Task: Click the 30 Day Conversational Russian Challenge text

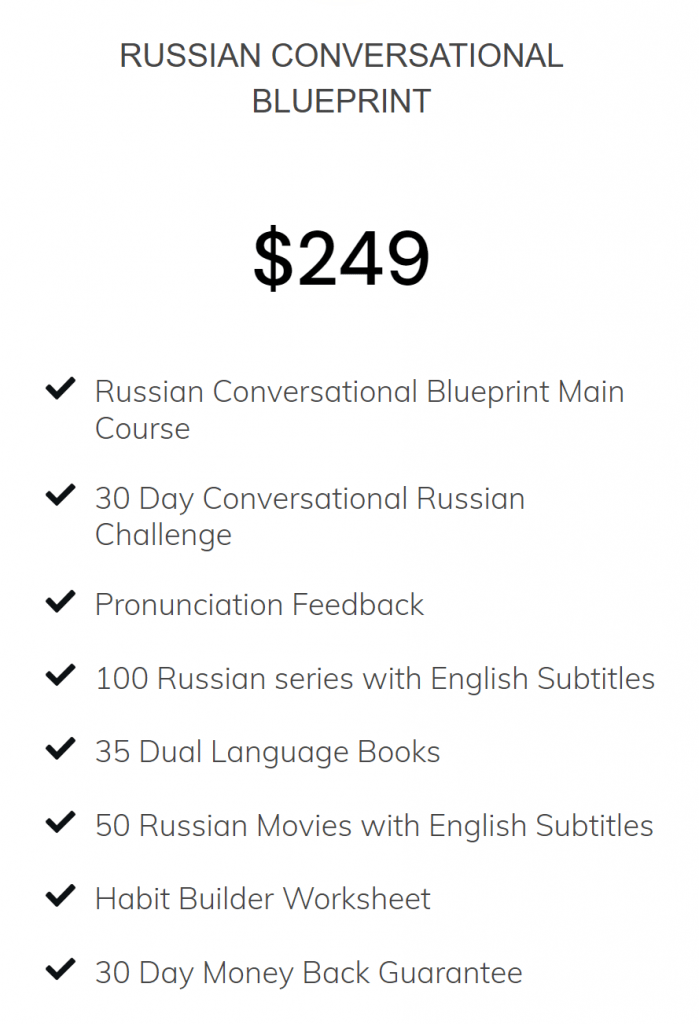Action: coord(310,517)
